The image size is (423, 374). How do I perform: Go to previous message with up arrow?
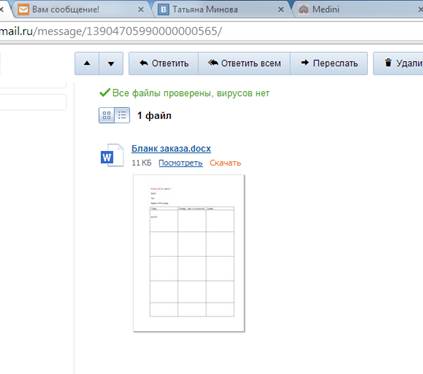coord(87,63)
